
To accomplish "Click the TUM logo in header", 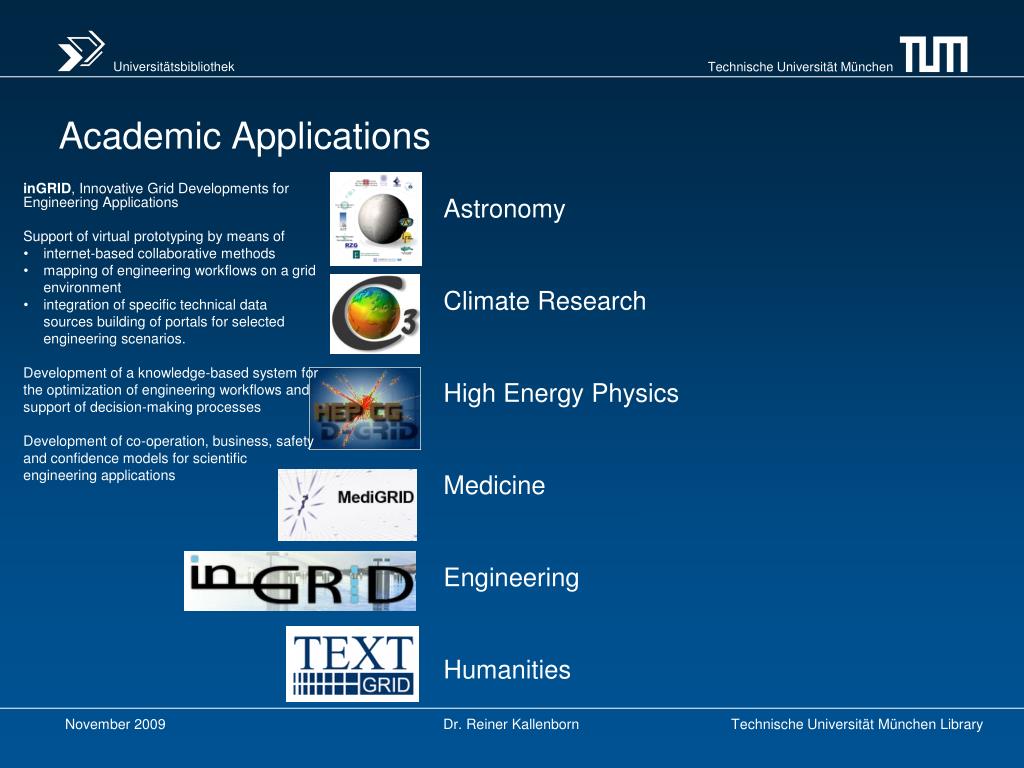I will (x=933, y=54).
